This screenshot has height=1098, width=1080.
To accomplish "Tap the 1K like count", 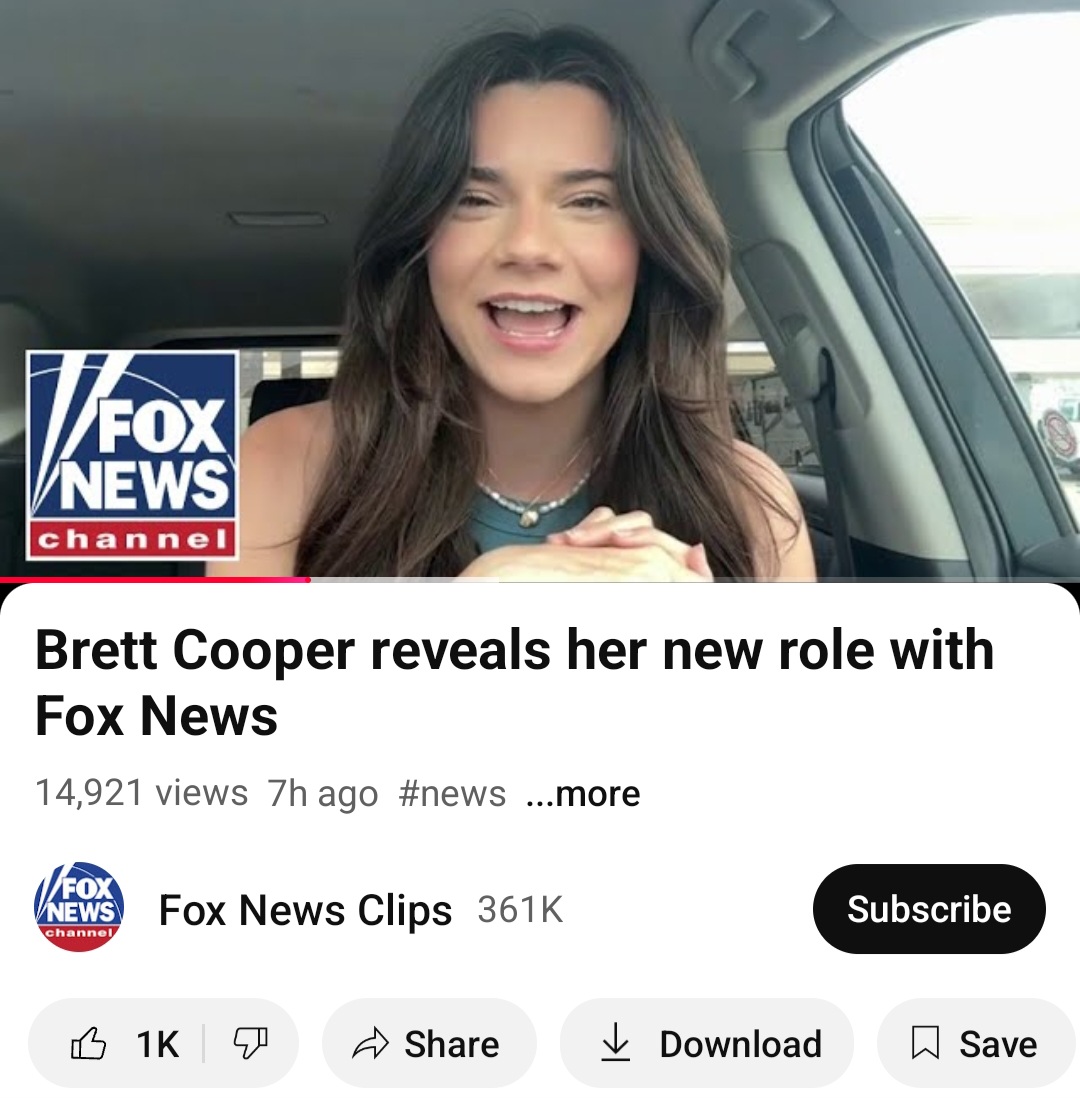I will coord(158,1044).
